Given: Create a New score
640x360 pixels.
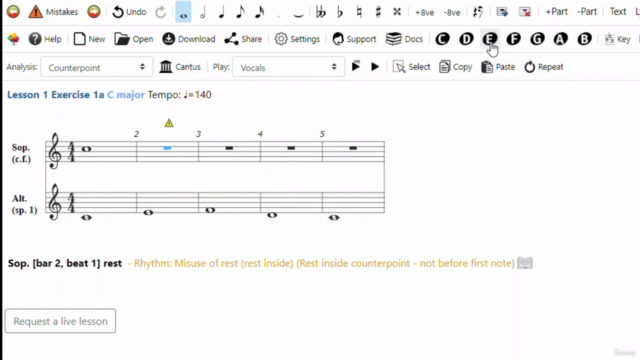Looking at the screenshot, I should [89, 39].
